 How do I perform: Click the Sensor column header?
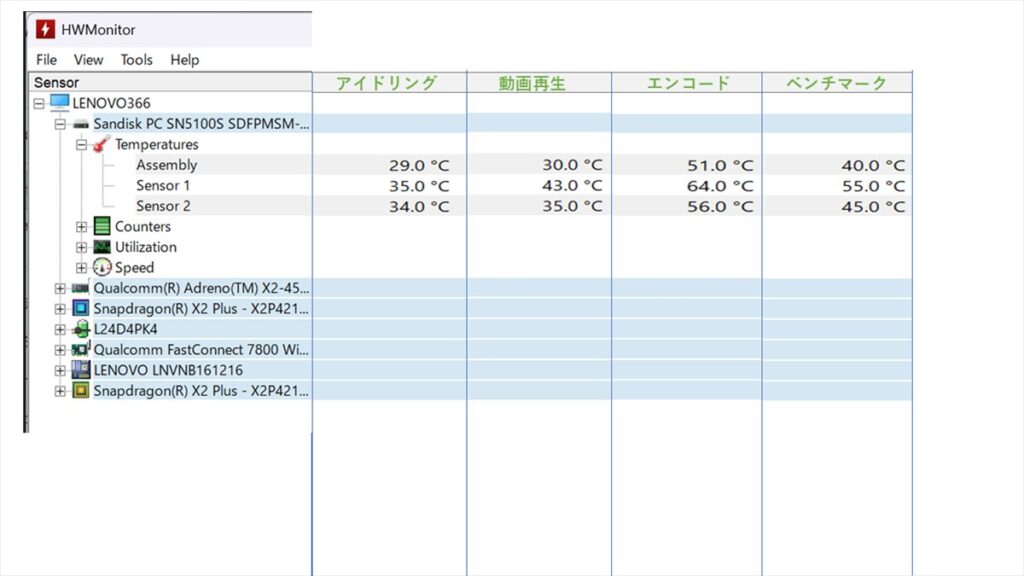pyautogui.click(x=170, y=82)
